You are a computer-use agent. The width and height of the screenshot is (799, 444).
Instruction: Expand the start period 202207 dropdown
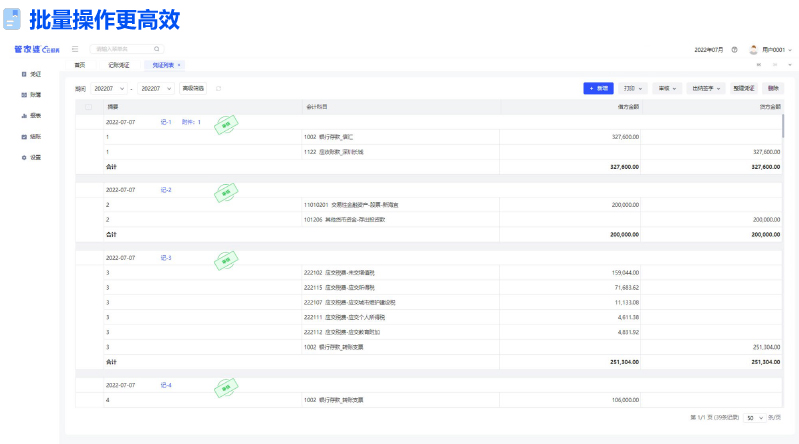click(x=110, y=89)
